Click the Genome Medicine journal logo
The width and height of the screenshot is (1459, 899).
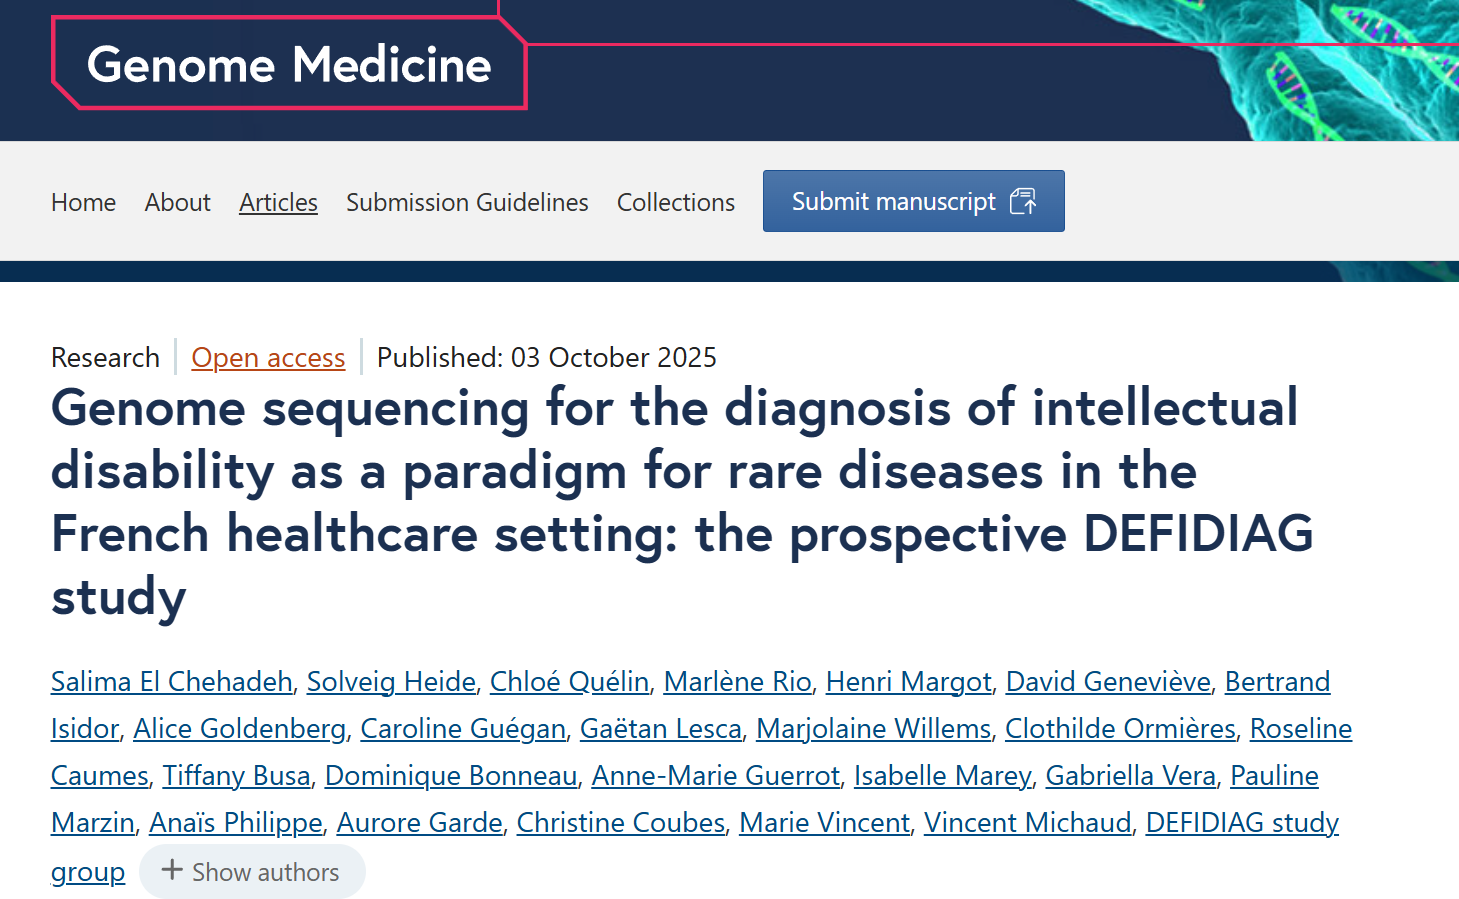coord(289,65)
